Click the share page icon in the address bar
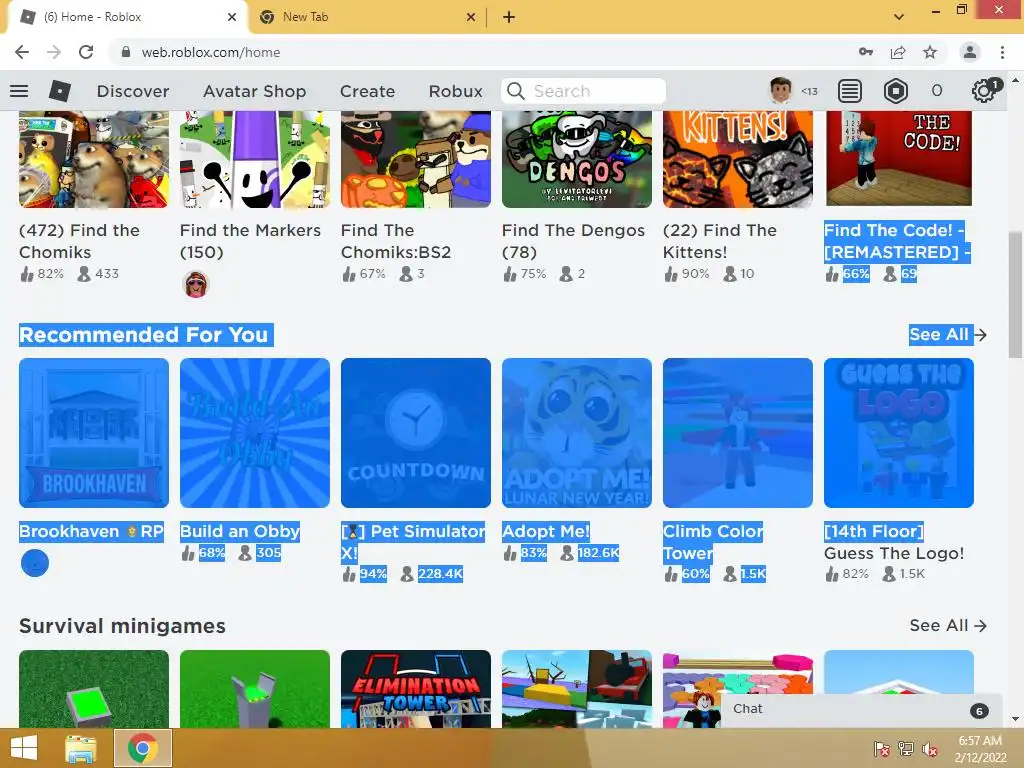 (898, 52)
